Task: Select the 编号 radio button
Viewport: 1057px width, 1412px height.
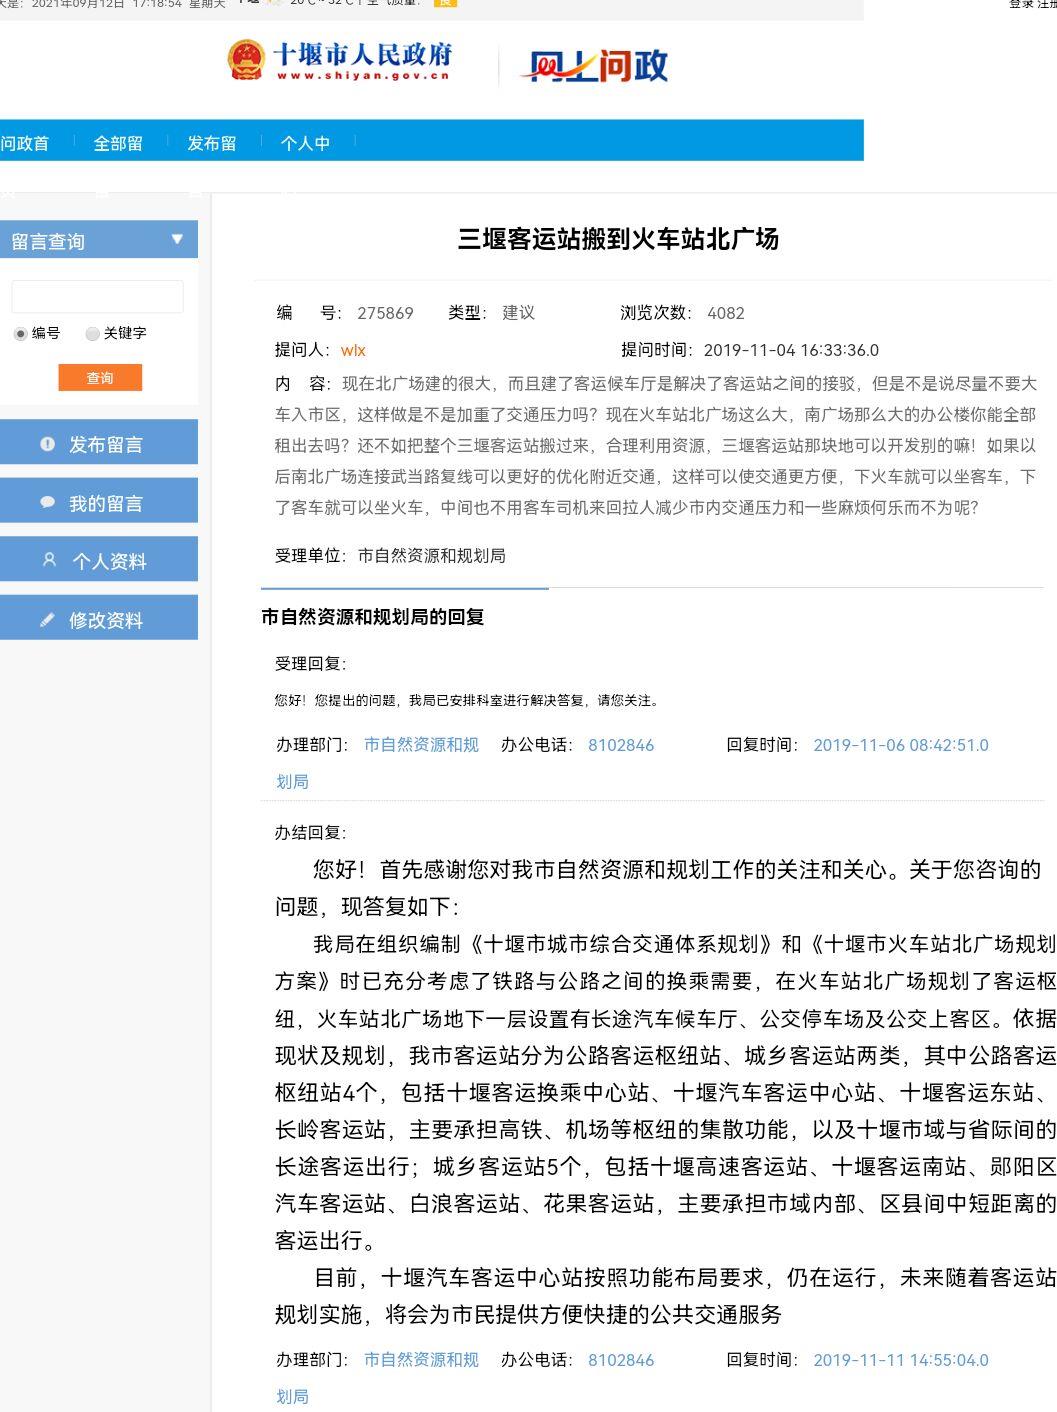Action: coord(20,334)
